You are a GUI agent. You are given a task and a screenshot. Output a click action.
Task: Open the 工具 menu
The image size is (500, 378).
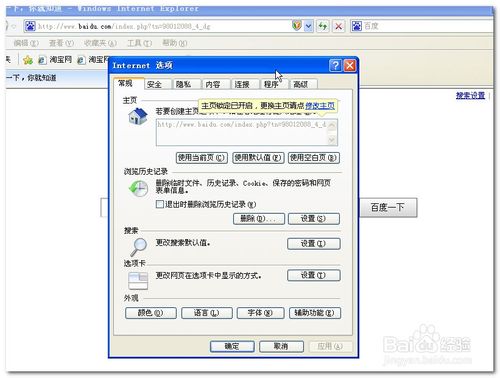pyautogui.click(x=139, y=43)
